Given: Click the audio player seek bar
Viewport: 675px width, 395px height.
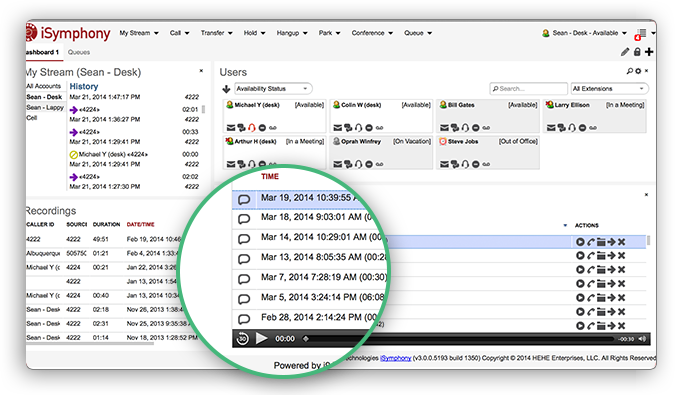Looking at the screenshot, I should 459,339.
